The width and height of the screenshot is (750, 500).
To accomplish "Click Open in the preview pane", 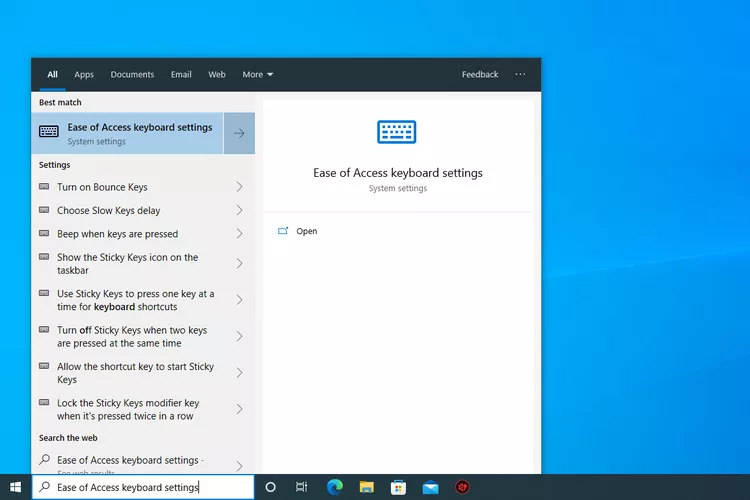I will 307,231.
